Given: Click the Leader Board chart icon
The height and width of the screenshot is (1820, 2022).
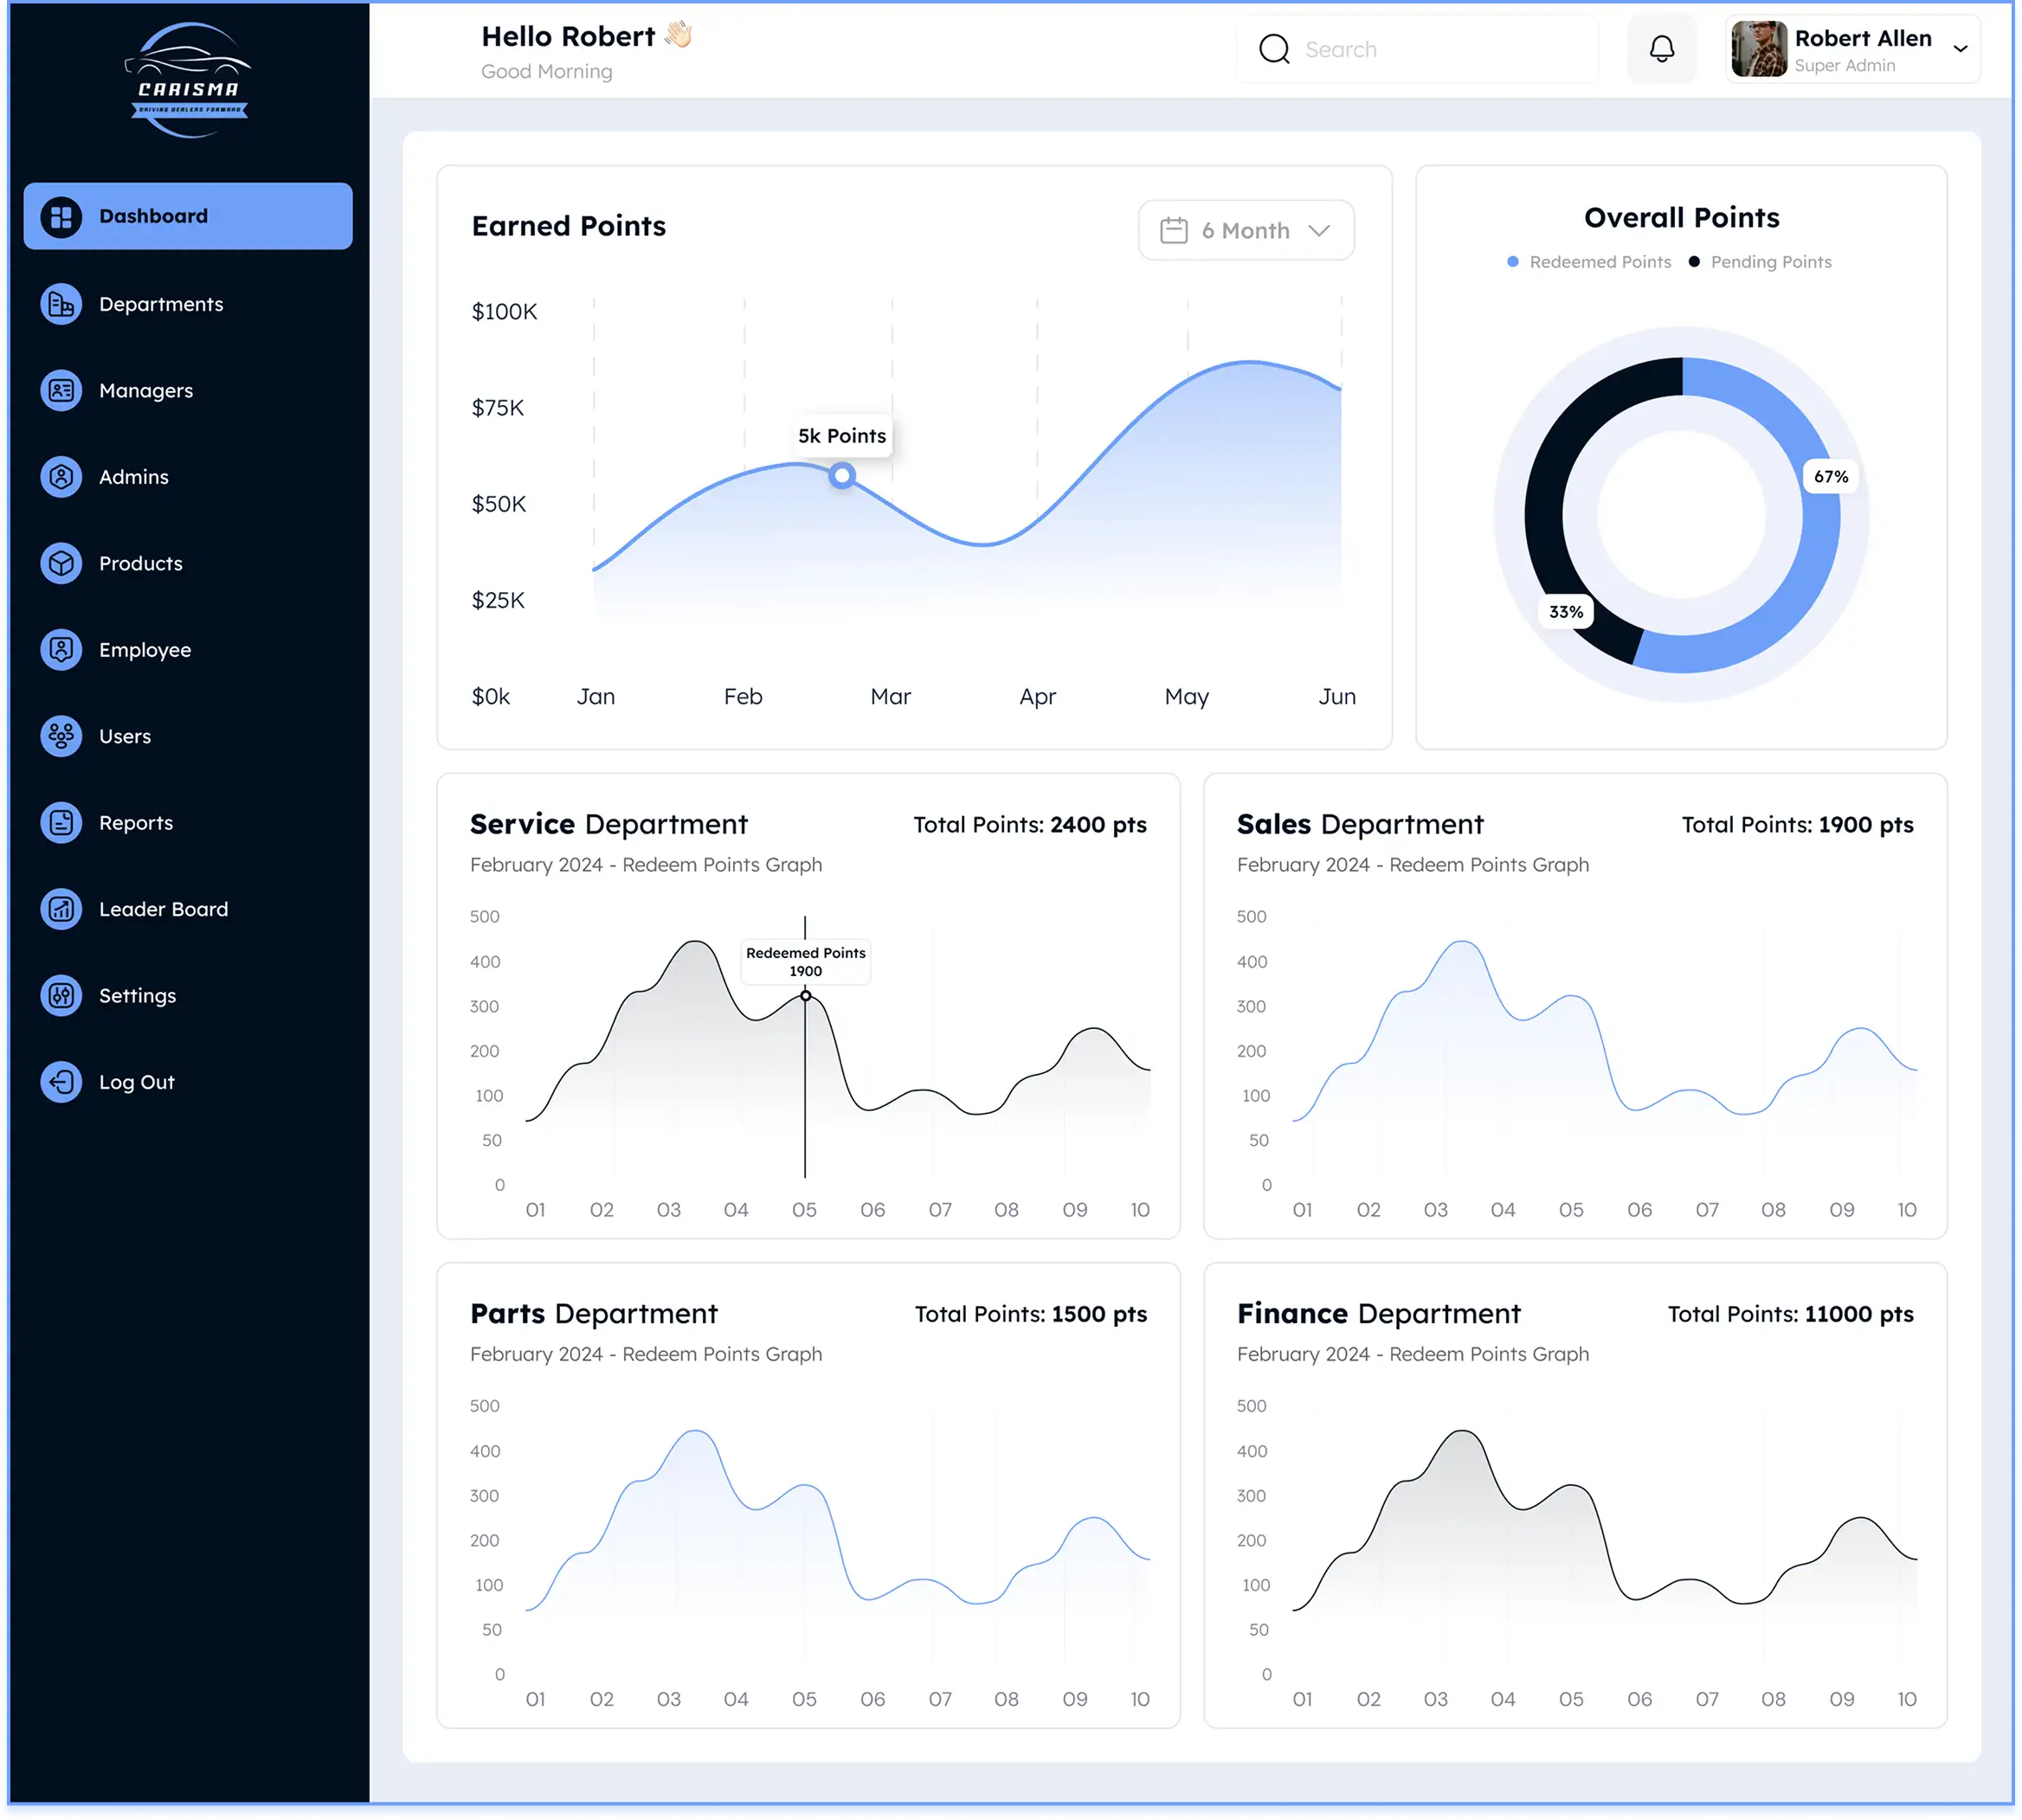Looking at the screenshot, I should 61,909.
